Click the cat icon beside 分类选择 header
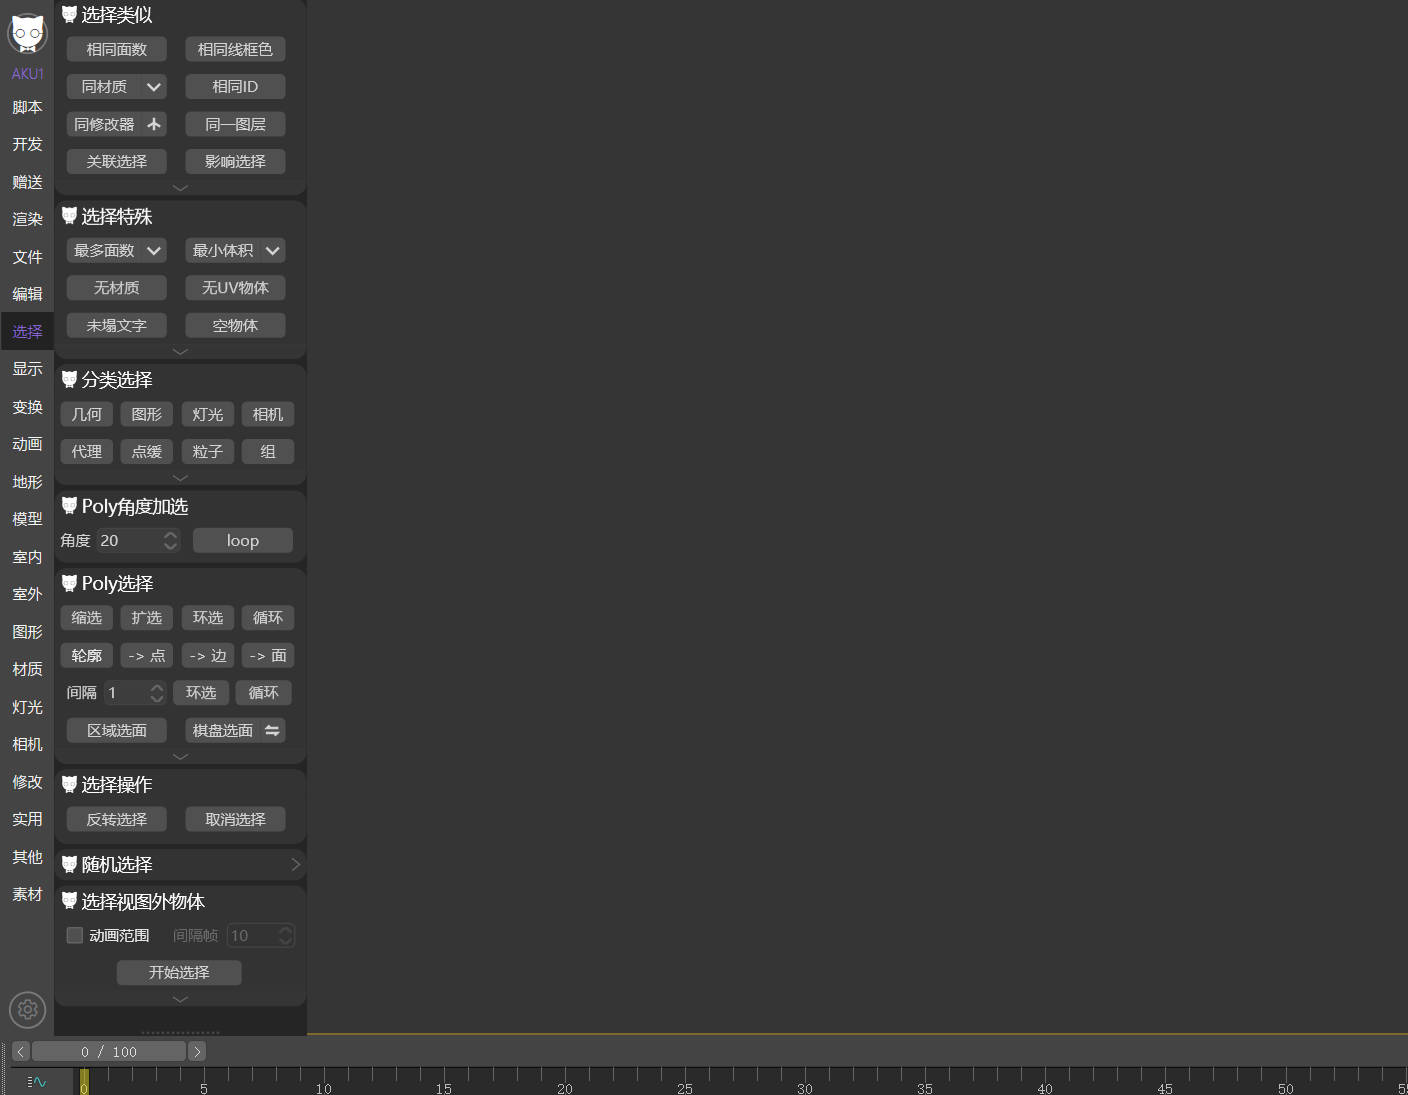Image resolution: width=1408 pixels, height=1095 pixels. click(69, 379)
